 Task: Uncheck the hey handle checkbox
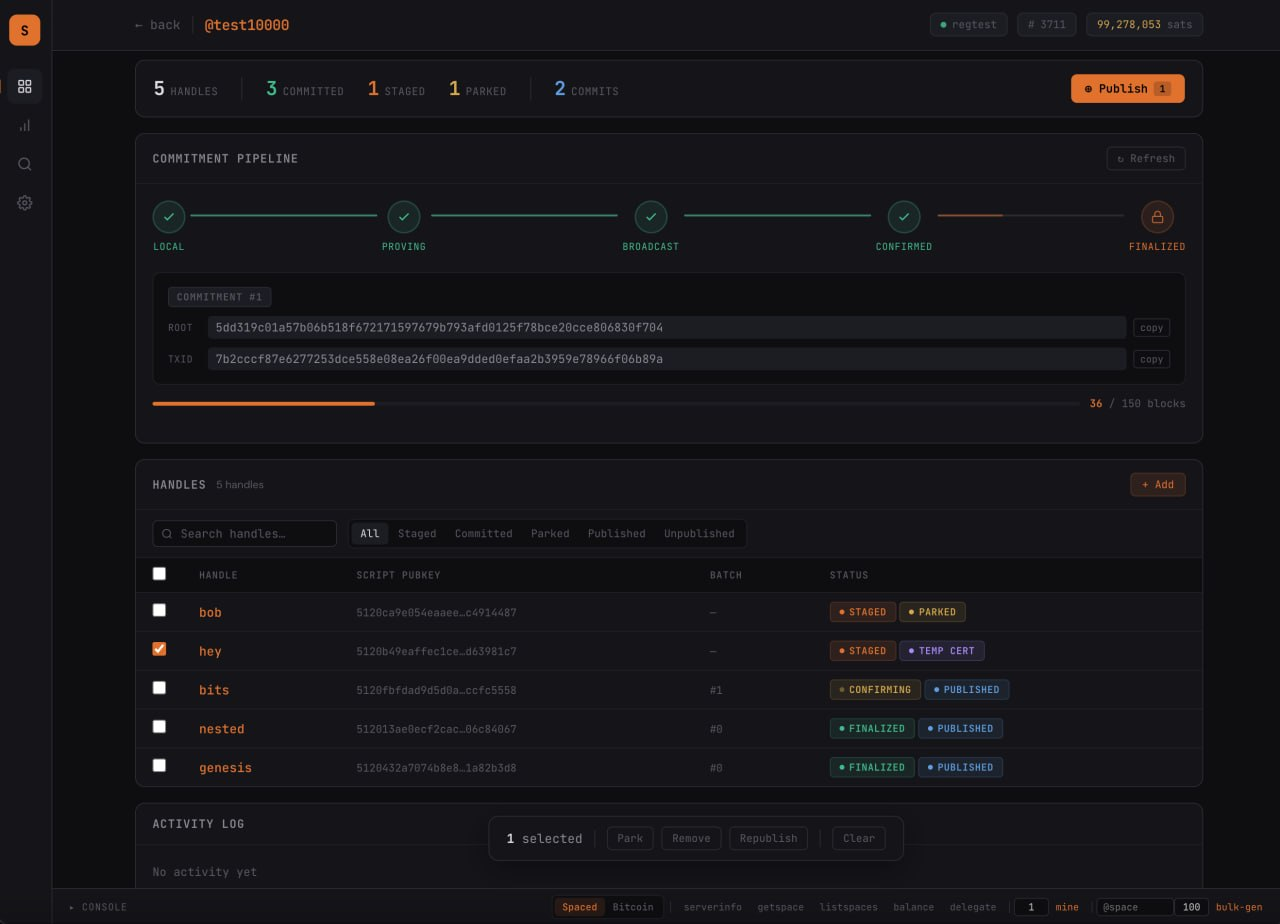[159, 649]
